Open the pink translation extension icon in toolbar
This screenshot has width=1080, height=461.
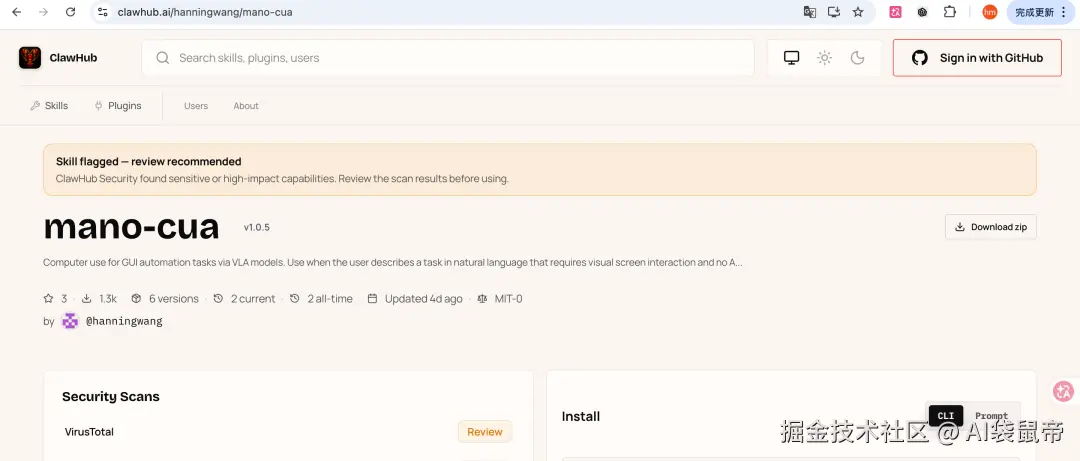click(x=895, y=12)
